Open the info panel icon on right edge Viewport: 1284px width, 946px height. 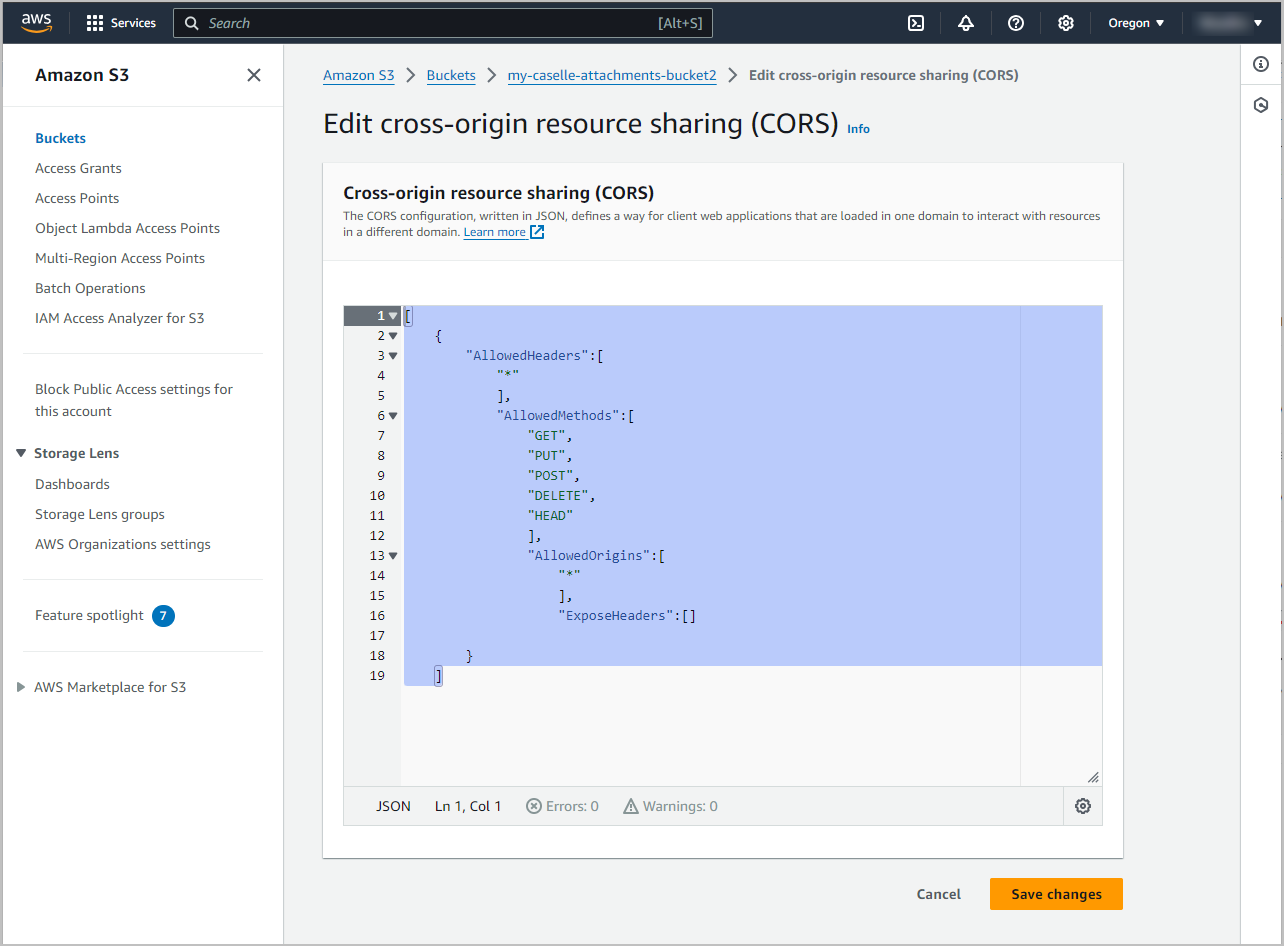click(x=1261, y=64)
